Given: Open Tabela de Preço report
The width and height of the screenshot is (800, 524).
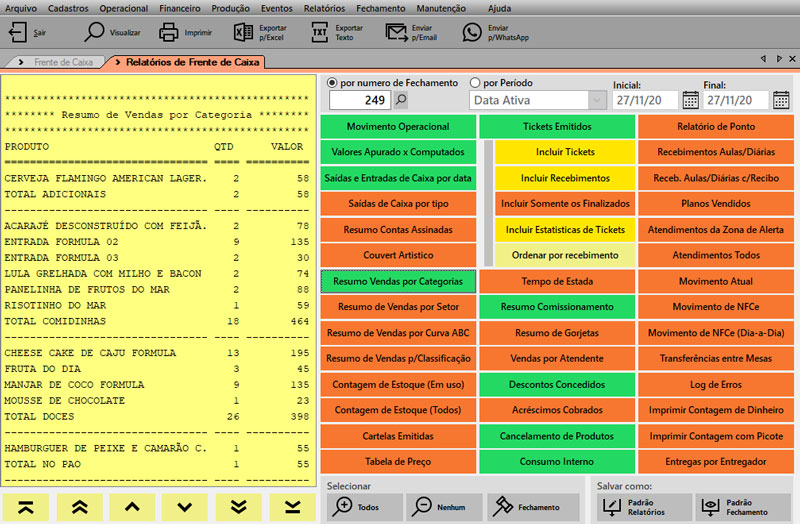Looking at the screenshot, I should click(398, 462).
